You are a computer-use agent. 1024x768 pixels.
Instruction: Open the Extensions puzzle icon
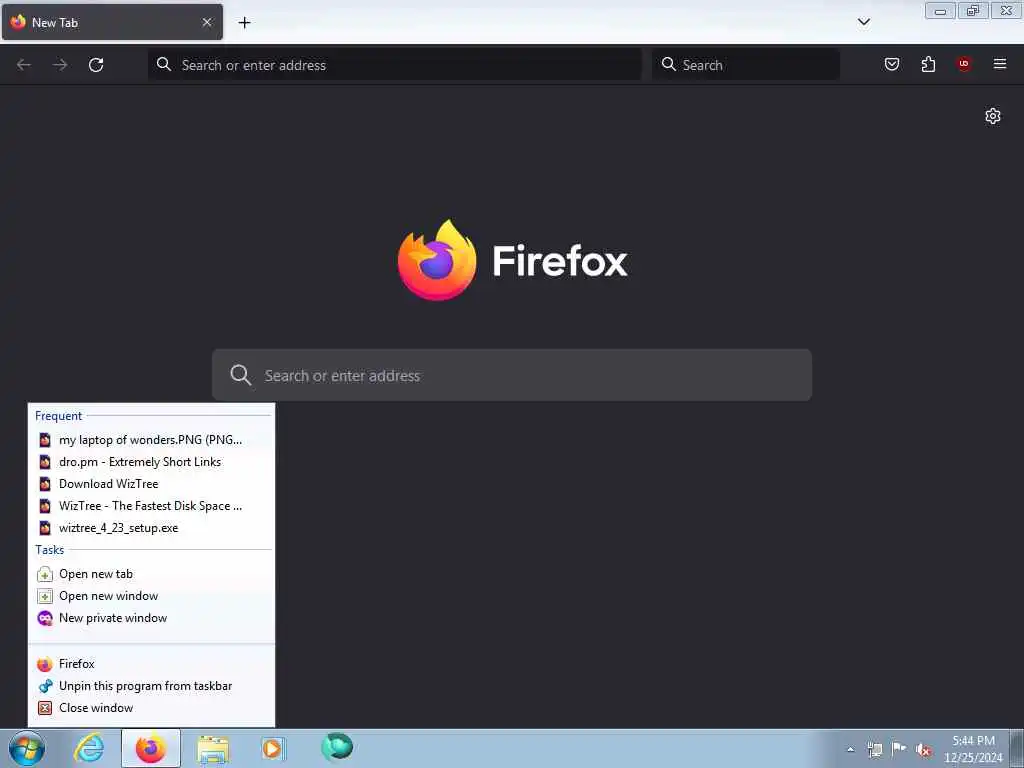pos(928,64)
